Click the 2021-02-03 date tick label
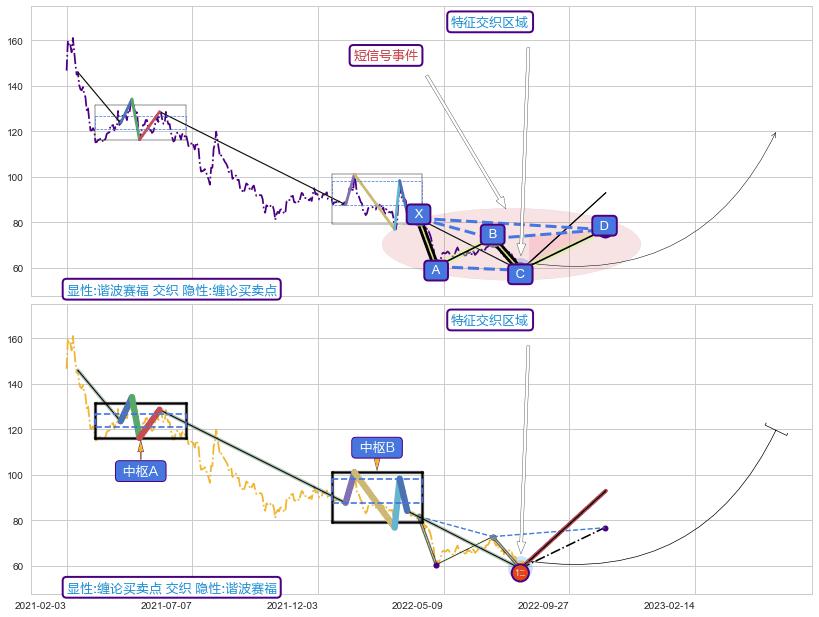The width and height of the screenshot is (819, 617). tap(40, 606)
